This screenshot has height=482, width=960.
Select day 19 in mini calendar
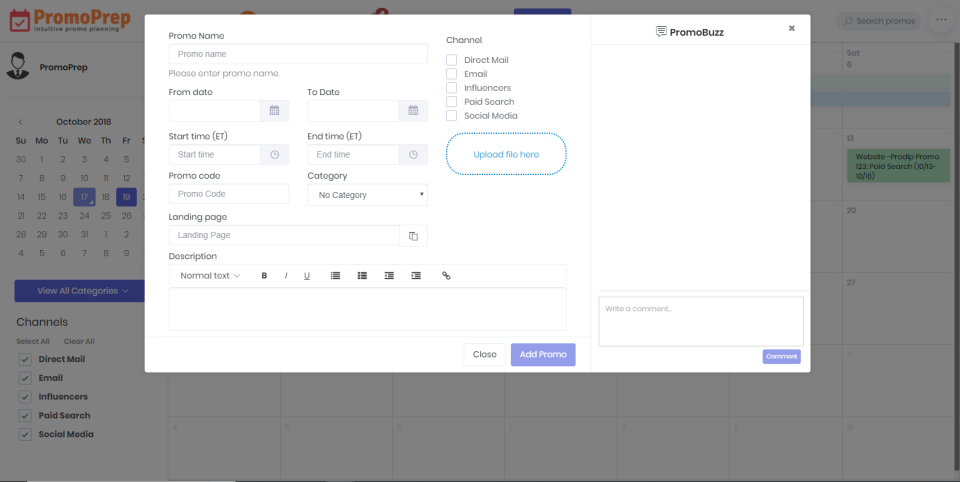[126, 197]
